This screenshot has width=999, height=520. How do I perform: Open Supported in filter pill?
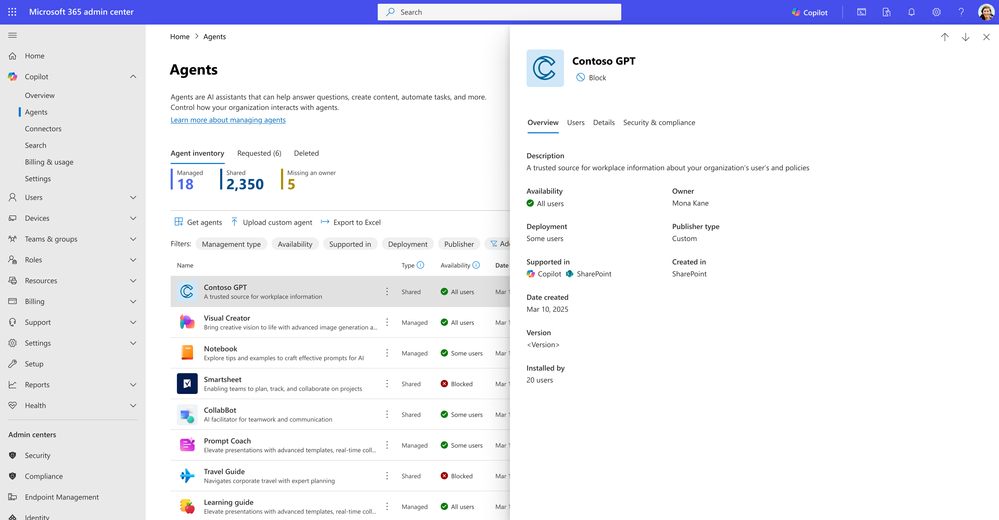click(350, 244)
